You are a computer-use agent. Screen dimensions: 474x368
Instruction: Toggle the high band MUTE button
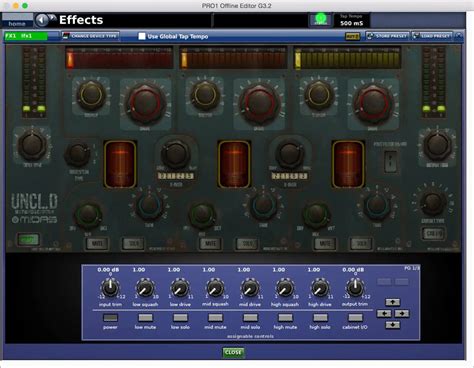pyautogui.click(x=325, y=244)
